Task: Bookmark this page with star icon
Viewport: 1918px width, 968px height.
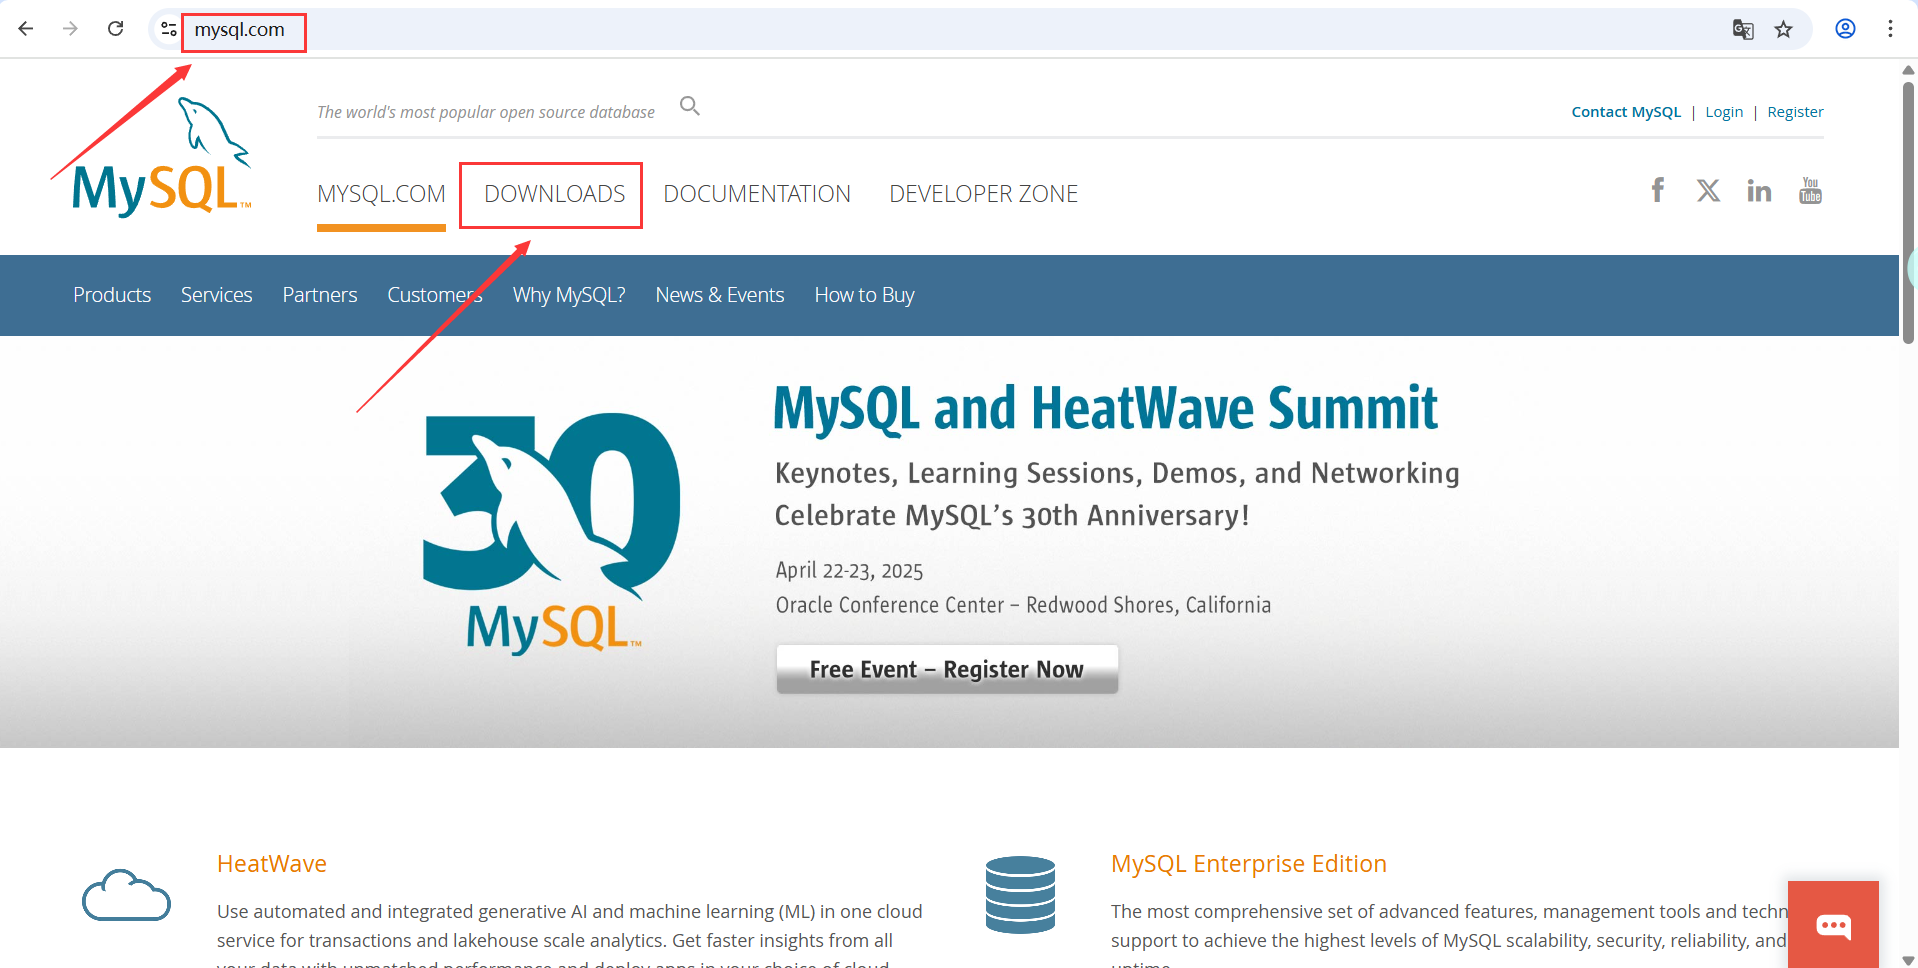Action: point(1784,29)
